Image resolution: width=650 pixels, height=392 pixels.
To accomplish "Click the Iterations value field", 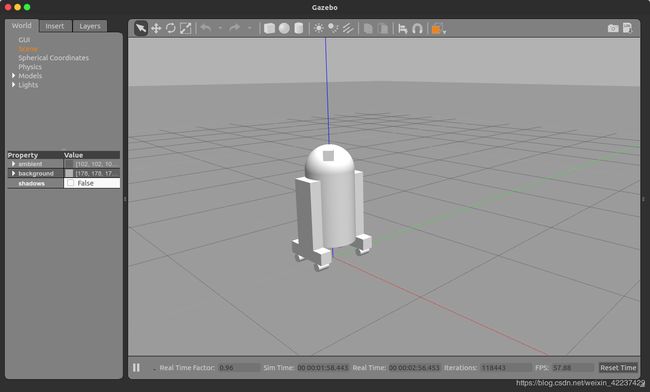I will (506, 368).
